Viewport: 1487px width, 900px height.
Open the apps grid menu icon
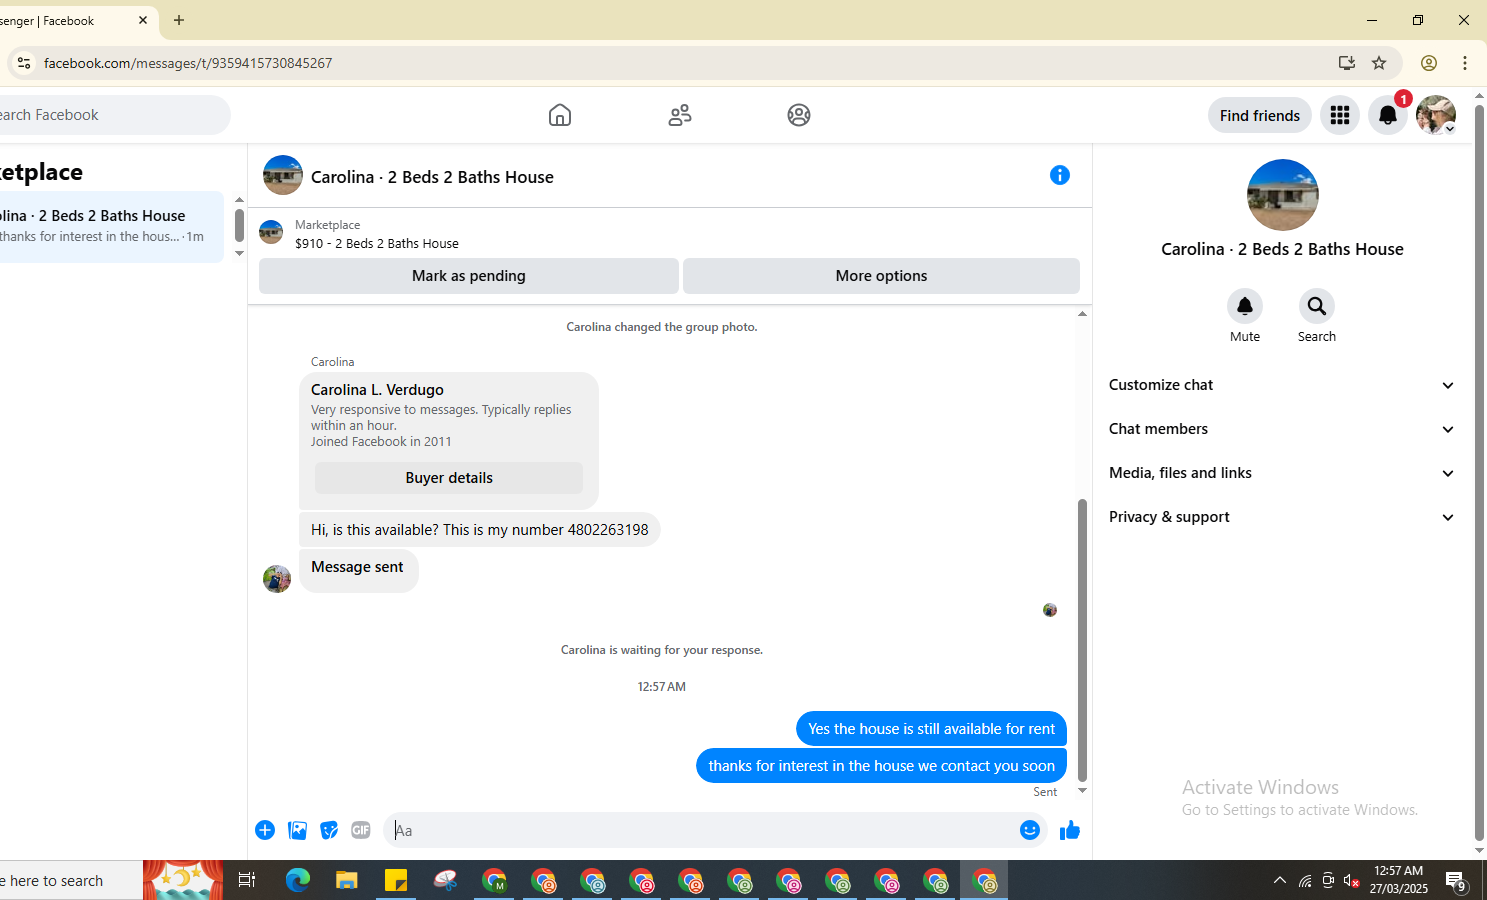click(x=1340, y=115)
